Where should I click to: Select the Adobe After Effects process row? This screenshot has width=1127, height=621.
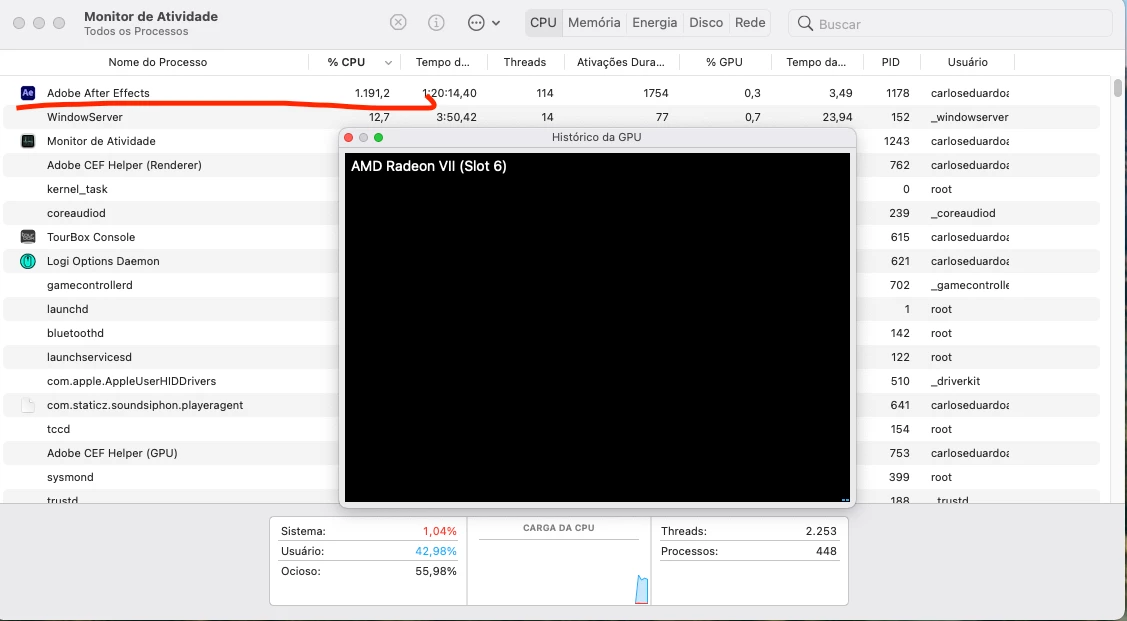(551, 93)
